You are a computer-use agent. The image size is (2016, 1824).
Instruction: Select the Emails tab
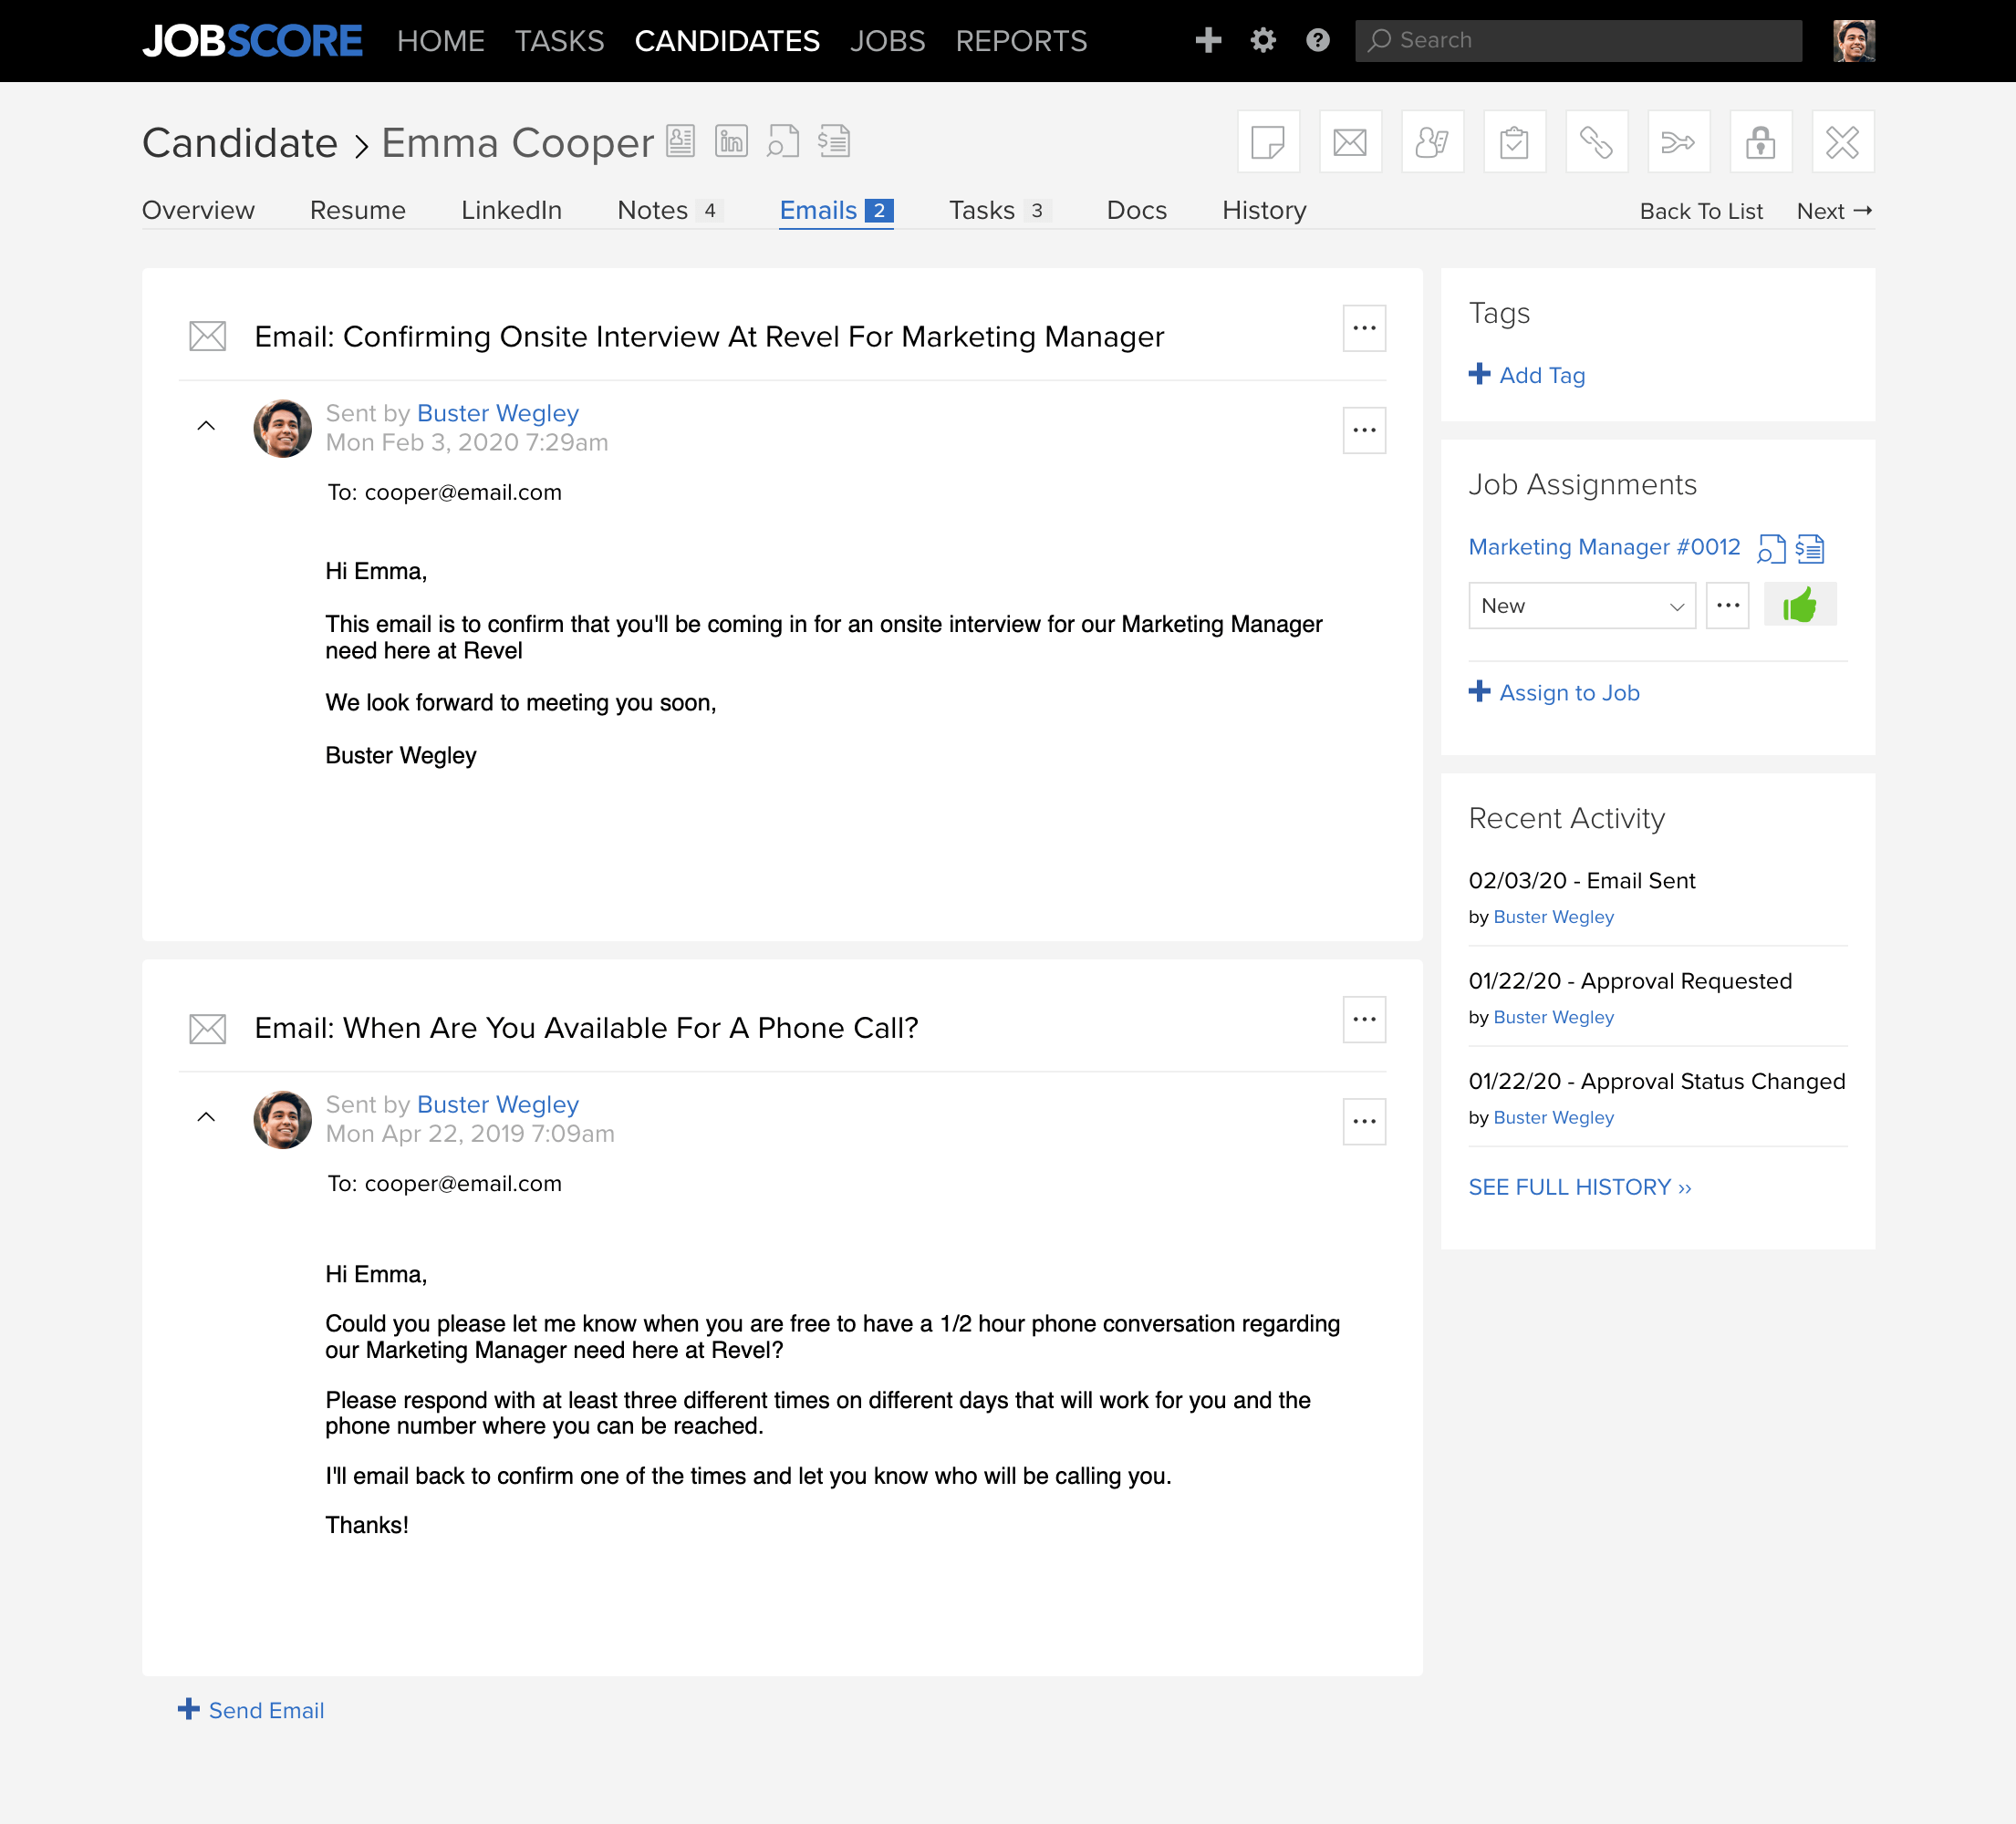point(836,210)
